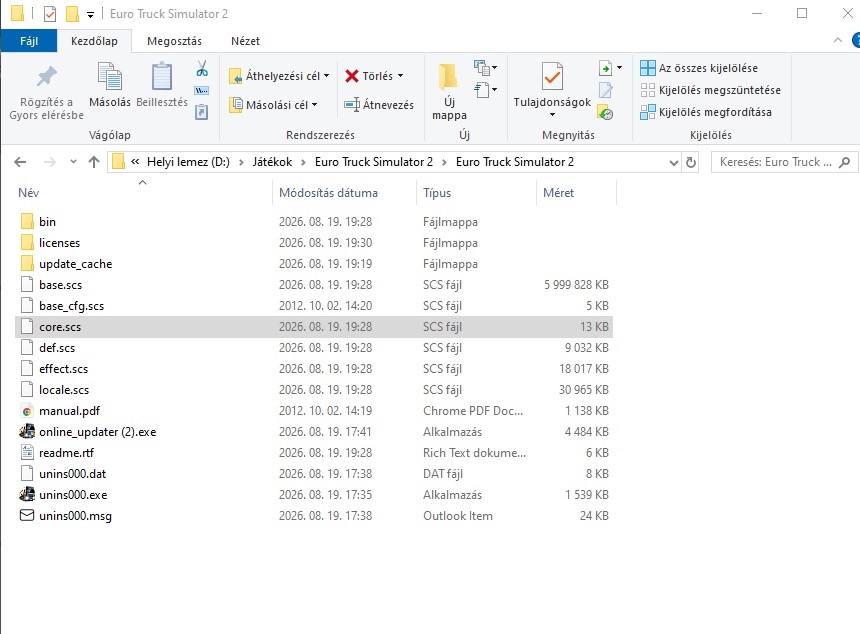
Task: Click the Másolás copy icon
Action: [x=110, y=86]
